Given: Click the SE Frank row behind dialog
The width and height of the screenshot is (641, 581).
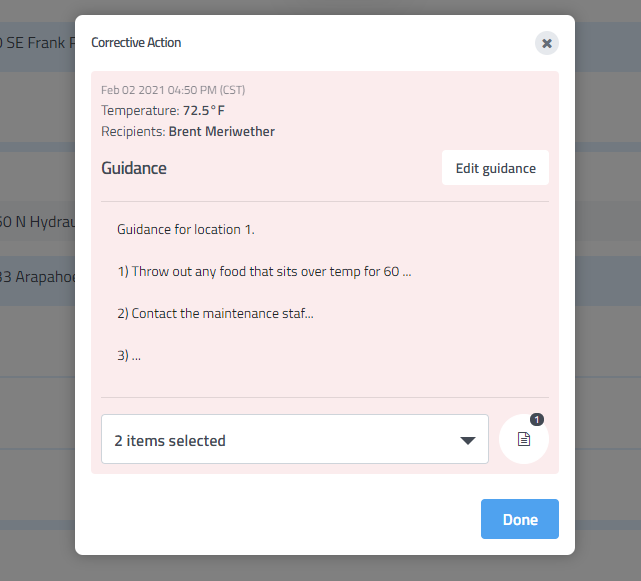Looking at the screenshot, I should 37,43.
